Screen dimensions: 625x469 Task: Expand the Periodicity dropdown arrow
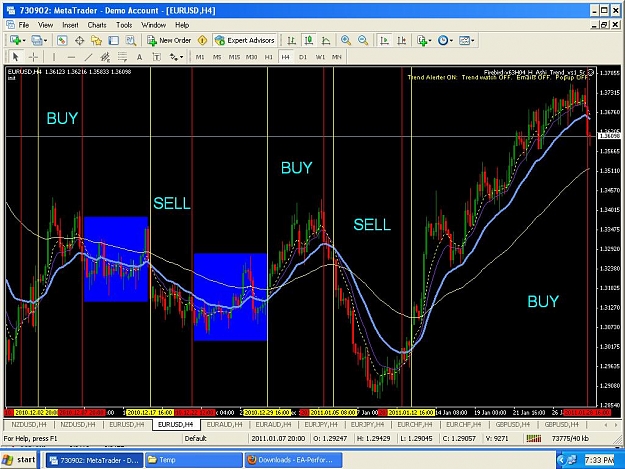(451, 41)
